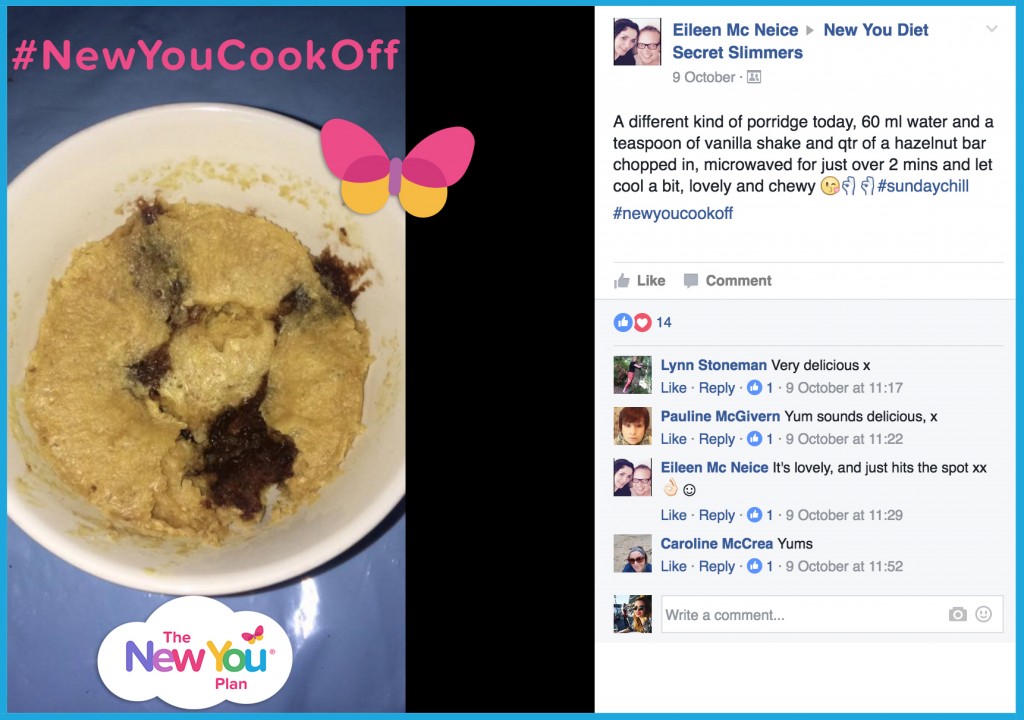Click Caroline McCrea's name link

(716, 544)
